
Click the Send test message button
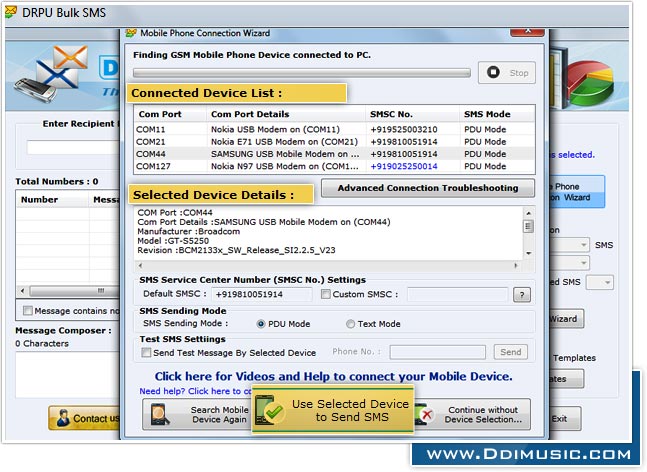point(510,352)
